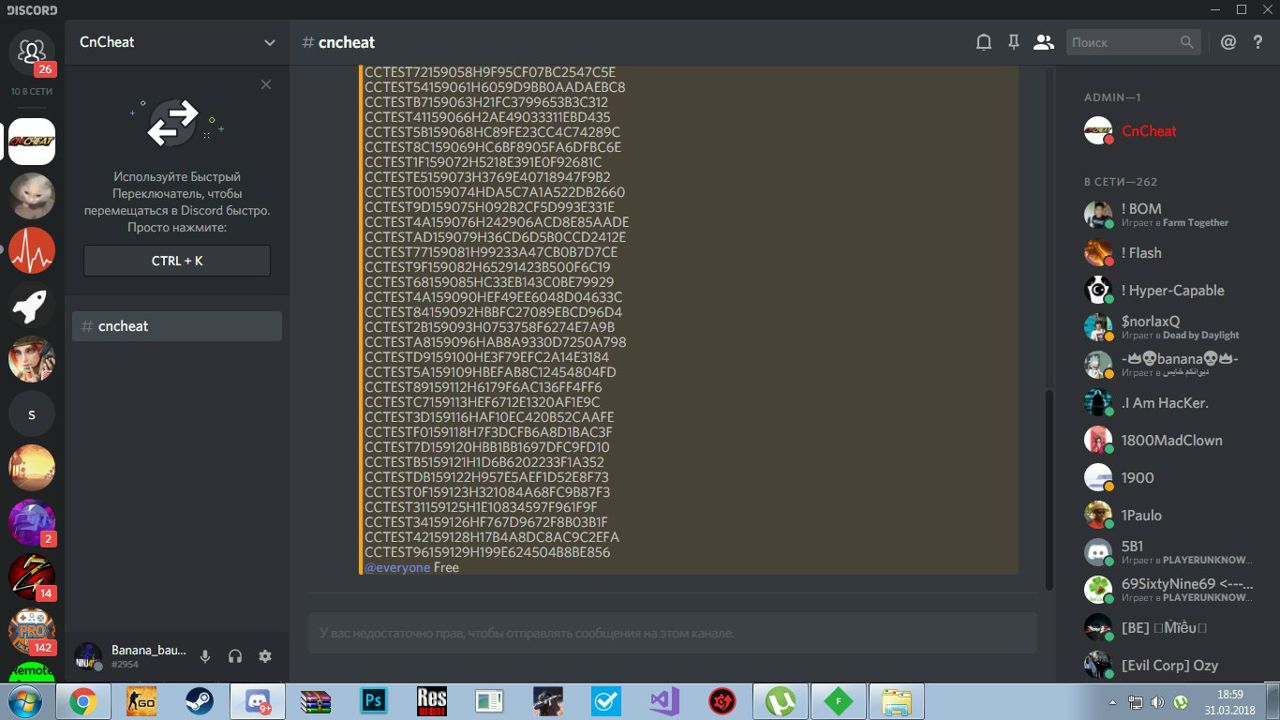This screenshot has height=720, width=1280.
Task: Dismiss the Quick Switcher tip
Action: [266, 85]
